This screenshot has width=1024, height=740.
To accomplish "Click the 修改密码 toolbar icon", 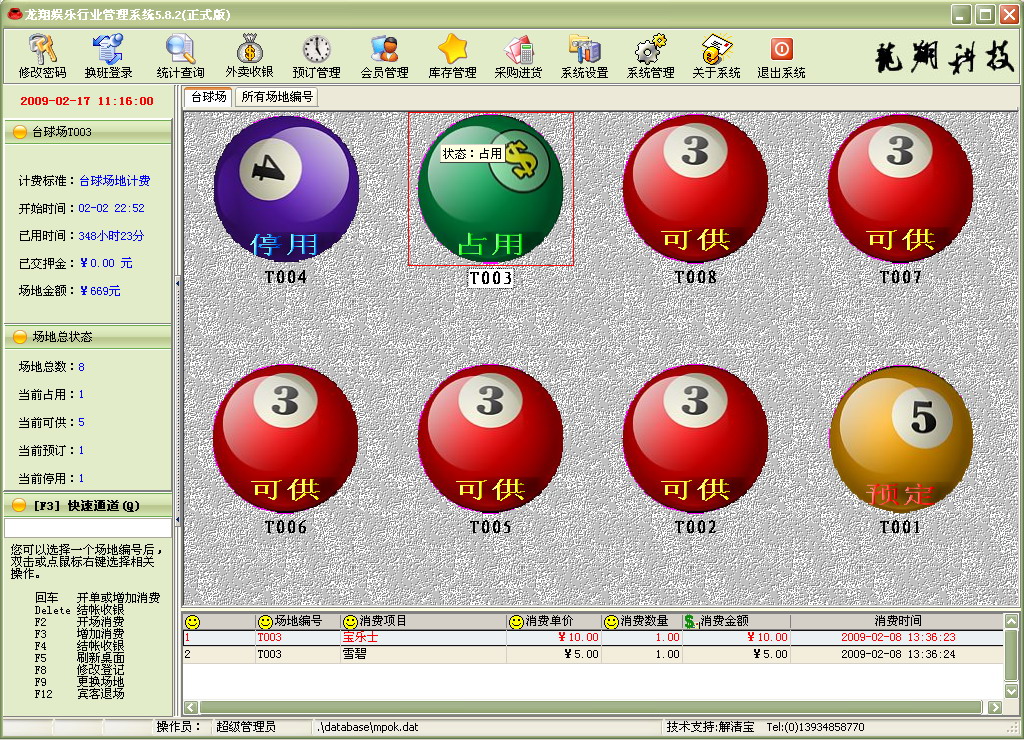I will tap(42, 56).
